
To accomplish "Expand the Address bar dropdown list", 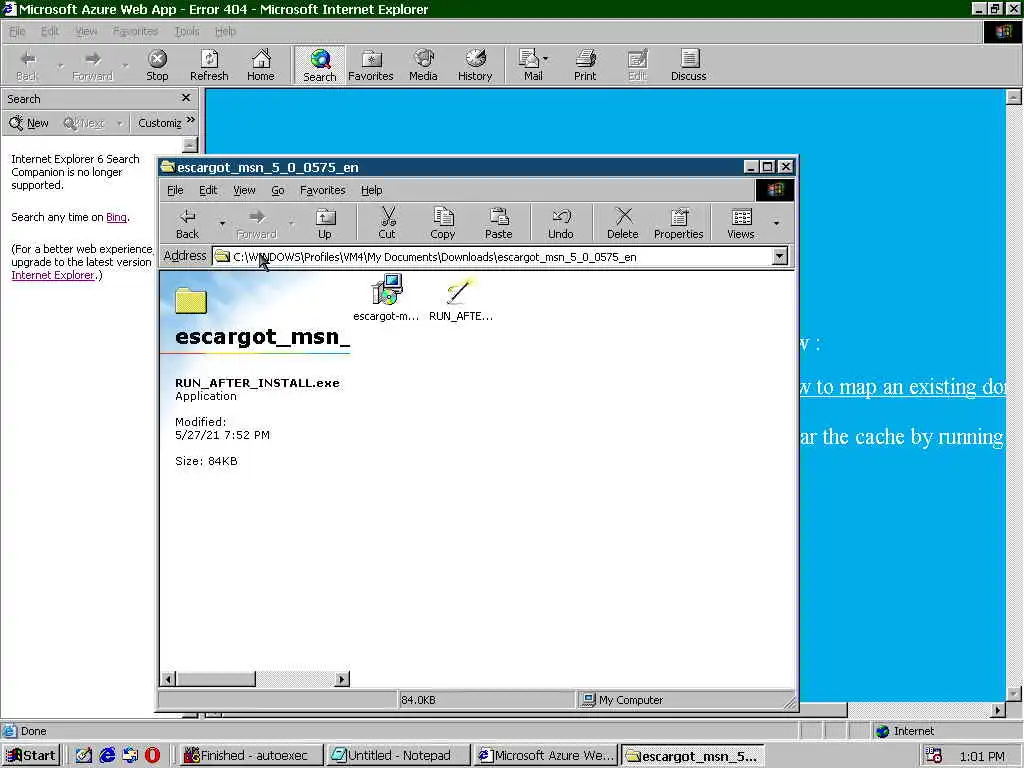I will pos(780,256).
